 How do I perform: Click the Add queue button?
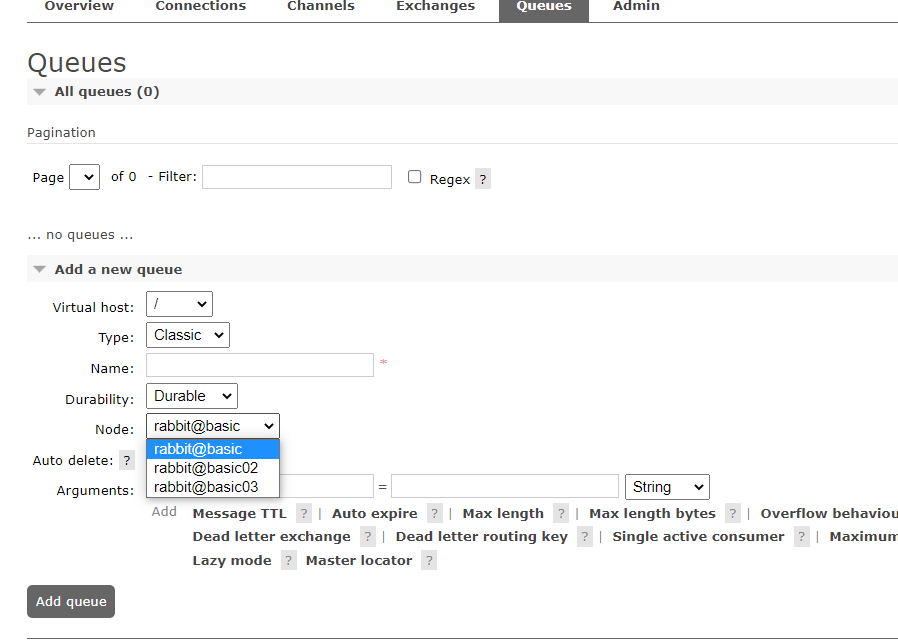pos(71,602)
